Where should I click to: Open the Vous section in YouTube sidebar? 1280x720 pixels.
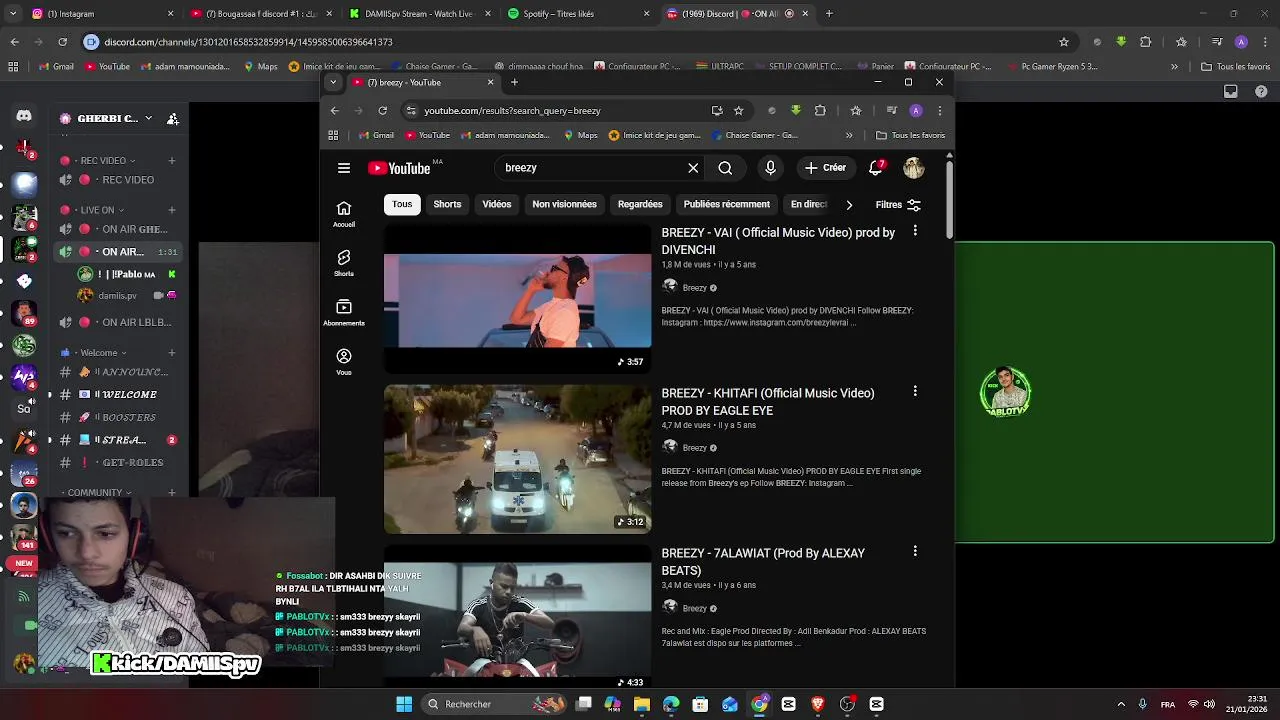point(344,361)
